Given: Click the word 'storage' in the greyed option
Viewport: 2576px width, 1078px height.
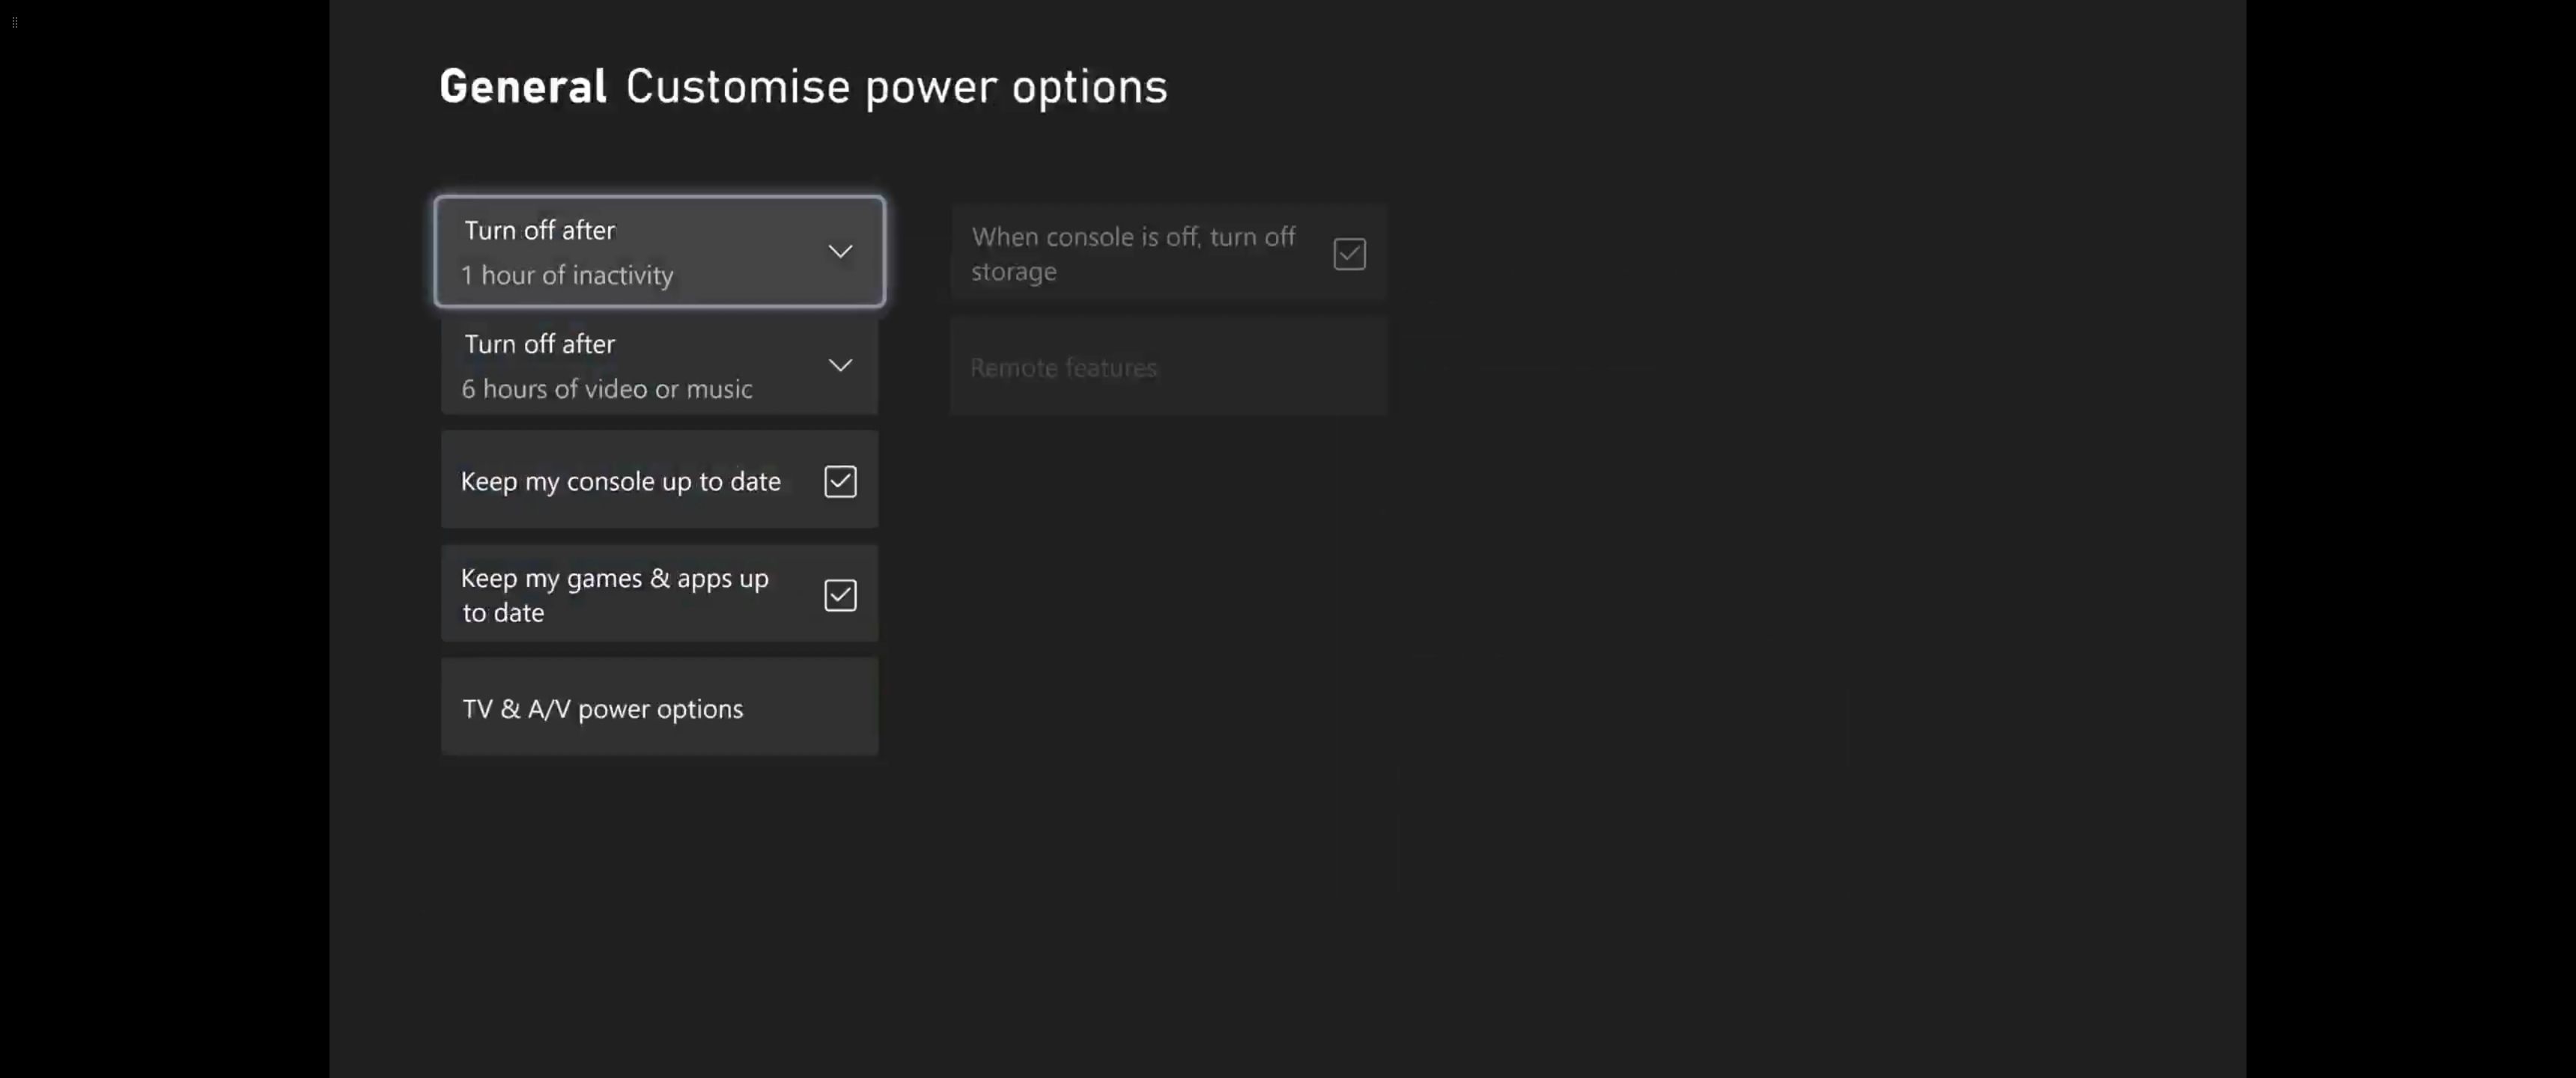Looking at the screenshot, I should 1013,272.
